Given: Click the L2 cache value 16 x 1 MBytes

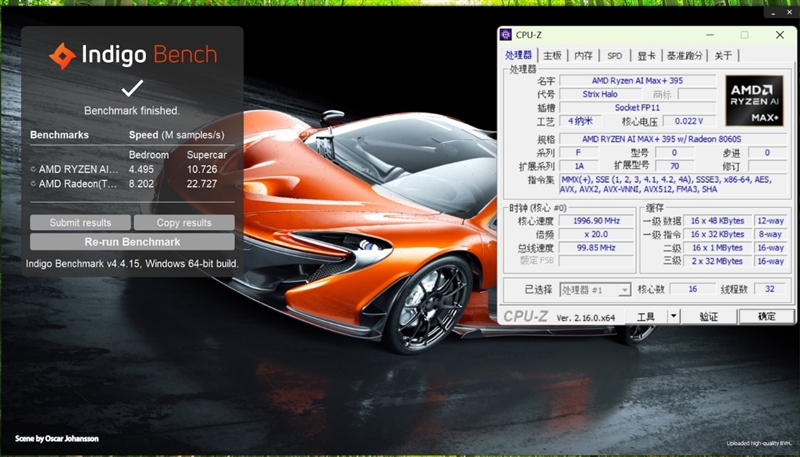Looking at the screenshot, I should pyautogui.click(x=717, y=247).
